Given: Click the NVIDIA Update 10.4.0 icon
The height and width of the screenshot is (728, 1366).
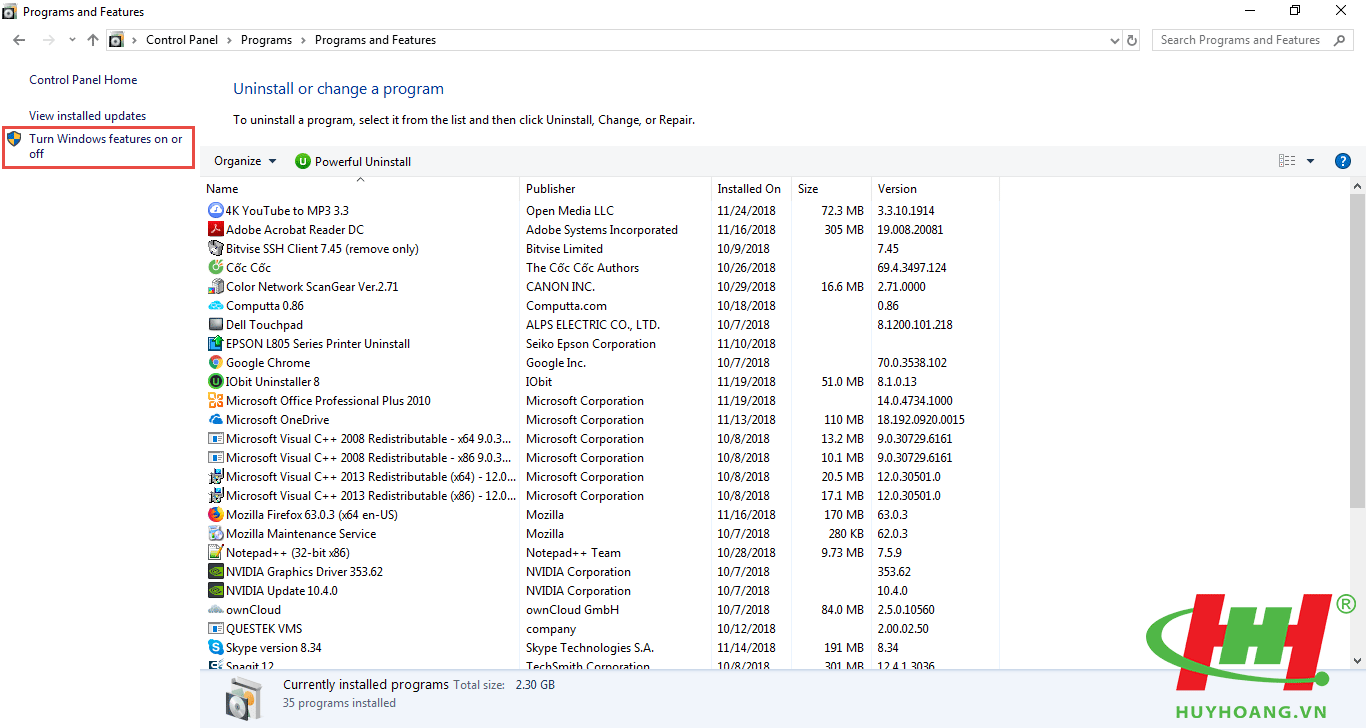Looking at the screenshot, I should [215, 590].
